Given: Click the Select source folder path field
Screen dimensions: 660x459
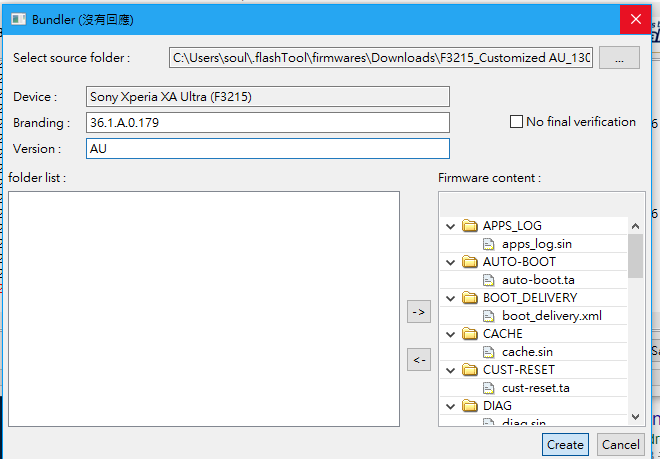Looking at the screenshot, I should tap(381, 58).
